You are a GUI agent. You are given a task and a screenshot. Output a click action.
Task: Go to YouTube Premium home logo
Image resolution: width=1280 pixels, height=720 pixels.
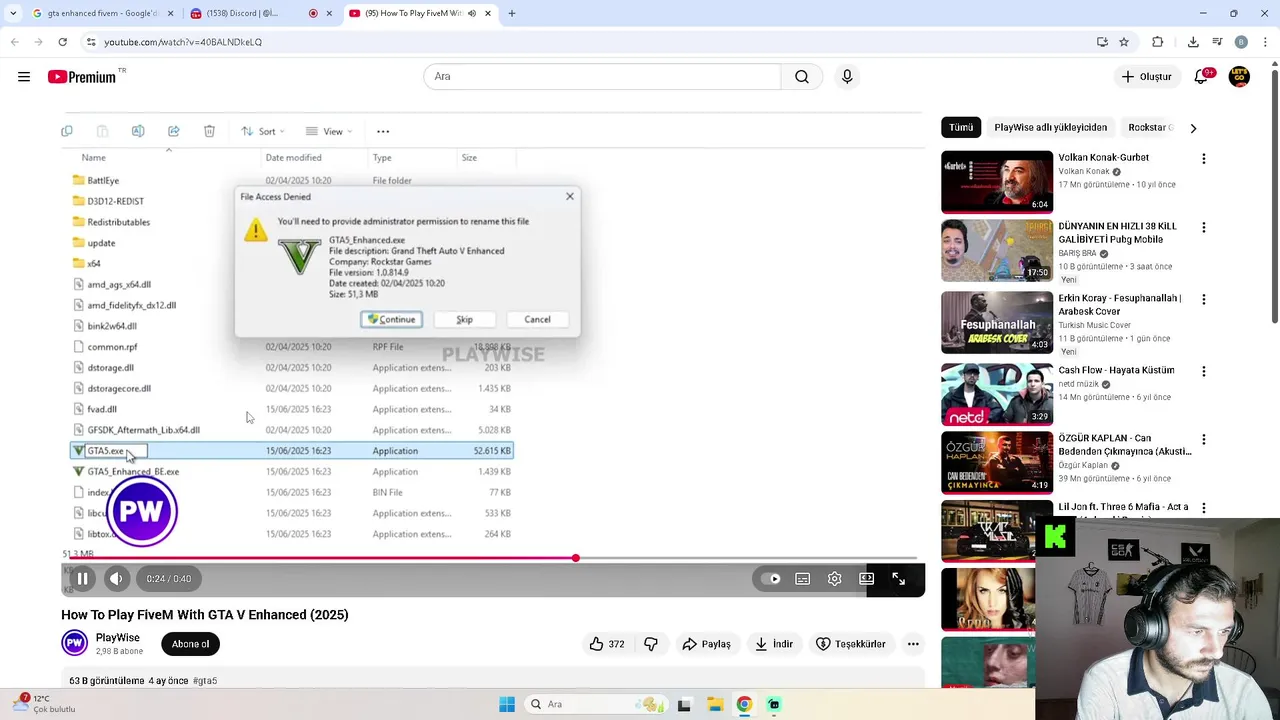click(82, 77)
